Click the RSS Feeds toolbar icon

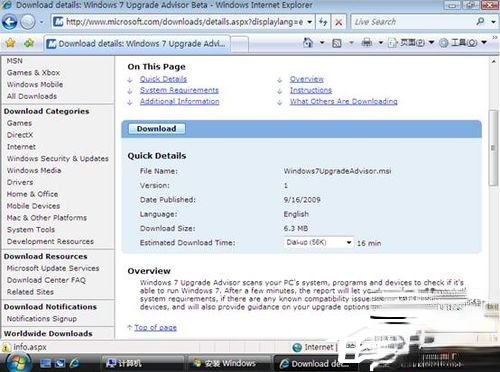[x=337, y=43]
